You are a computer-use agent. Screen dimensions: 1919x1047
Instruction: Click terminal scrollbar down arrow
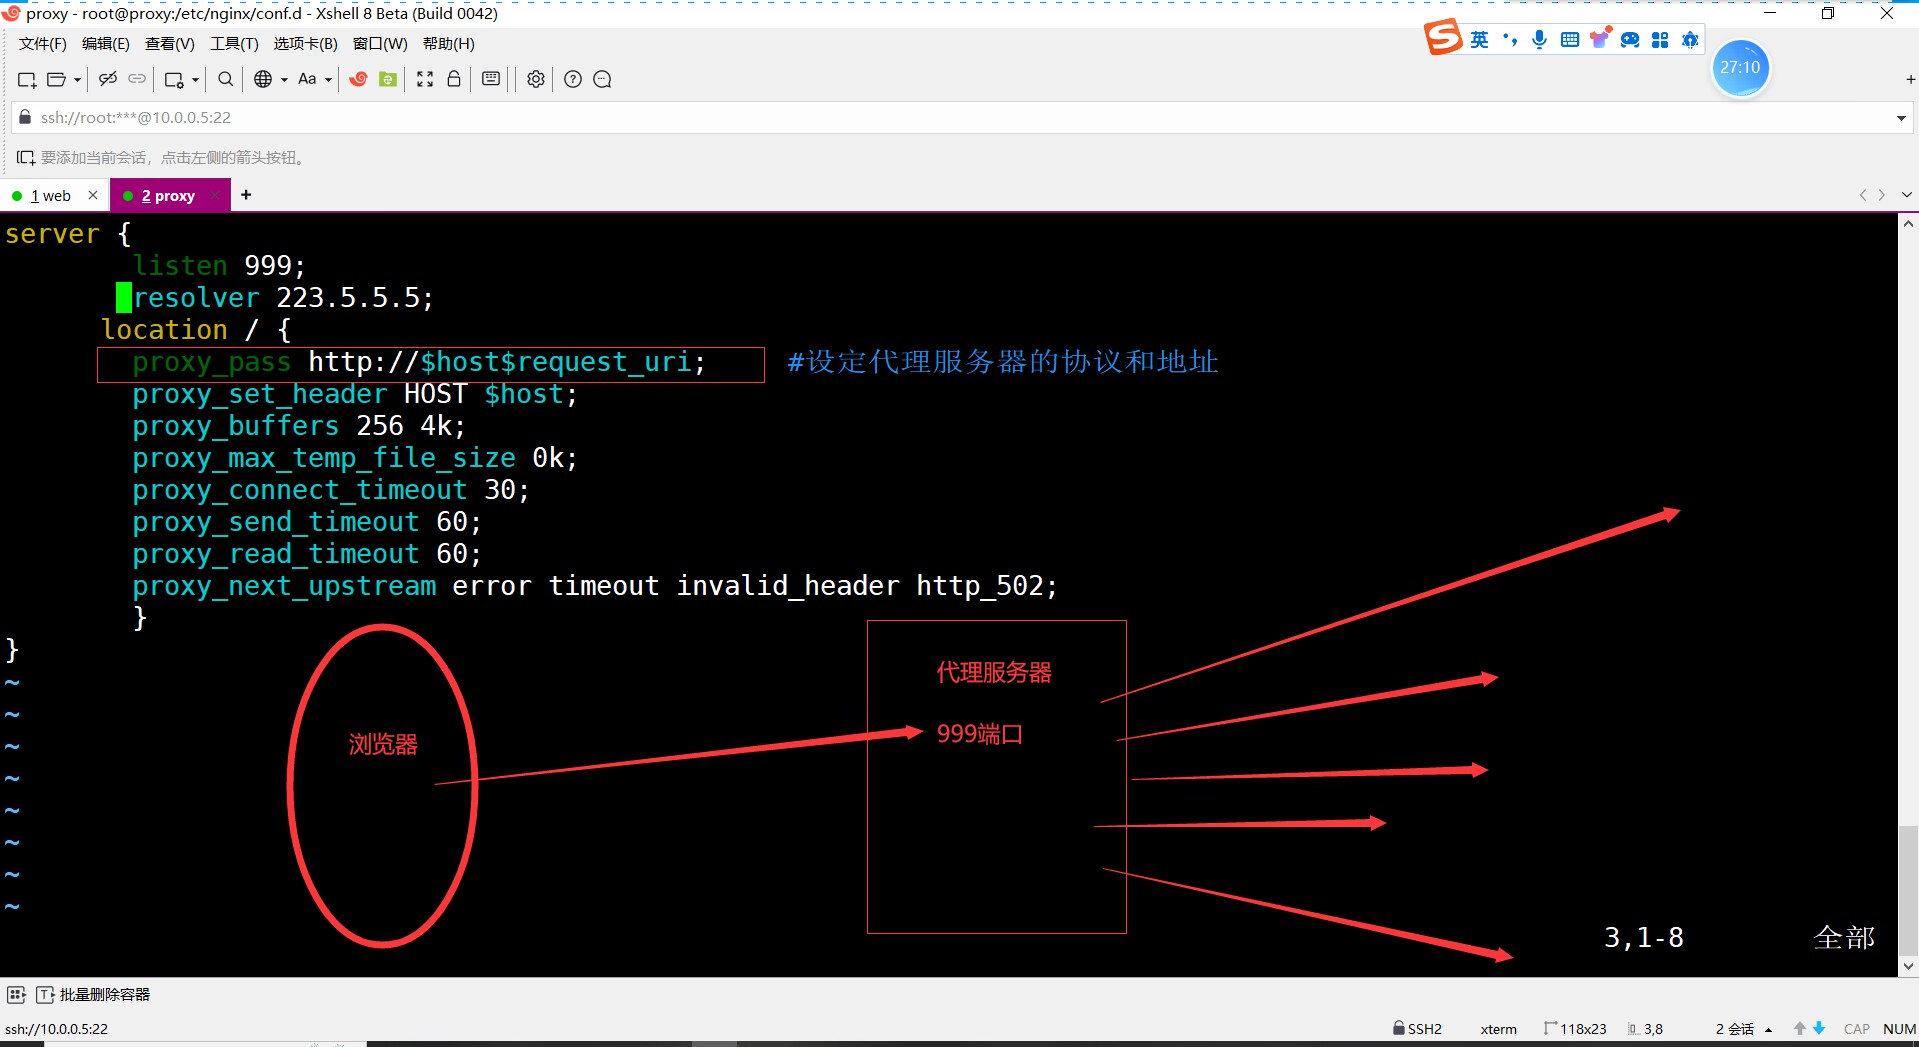pyautogui.click(x=1908, y=966)
